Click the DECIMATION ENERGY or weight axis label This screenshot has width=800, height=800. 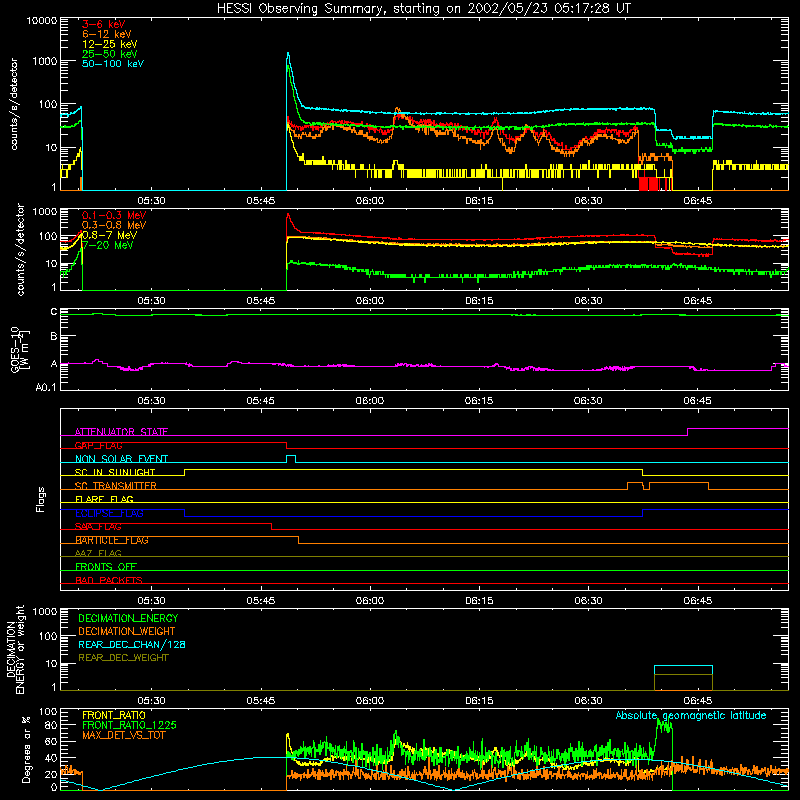[x=15, y=649]
